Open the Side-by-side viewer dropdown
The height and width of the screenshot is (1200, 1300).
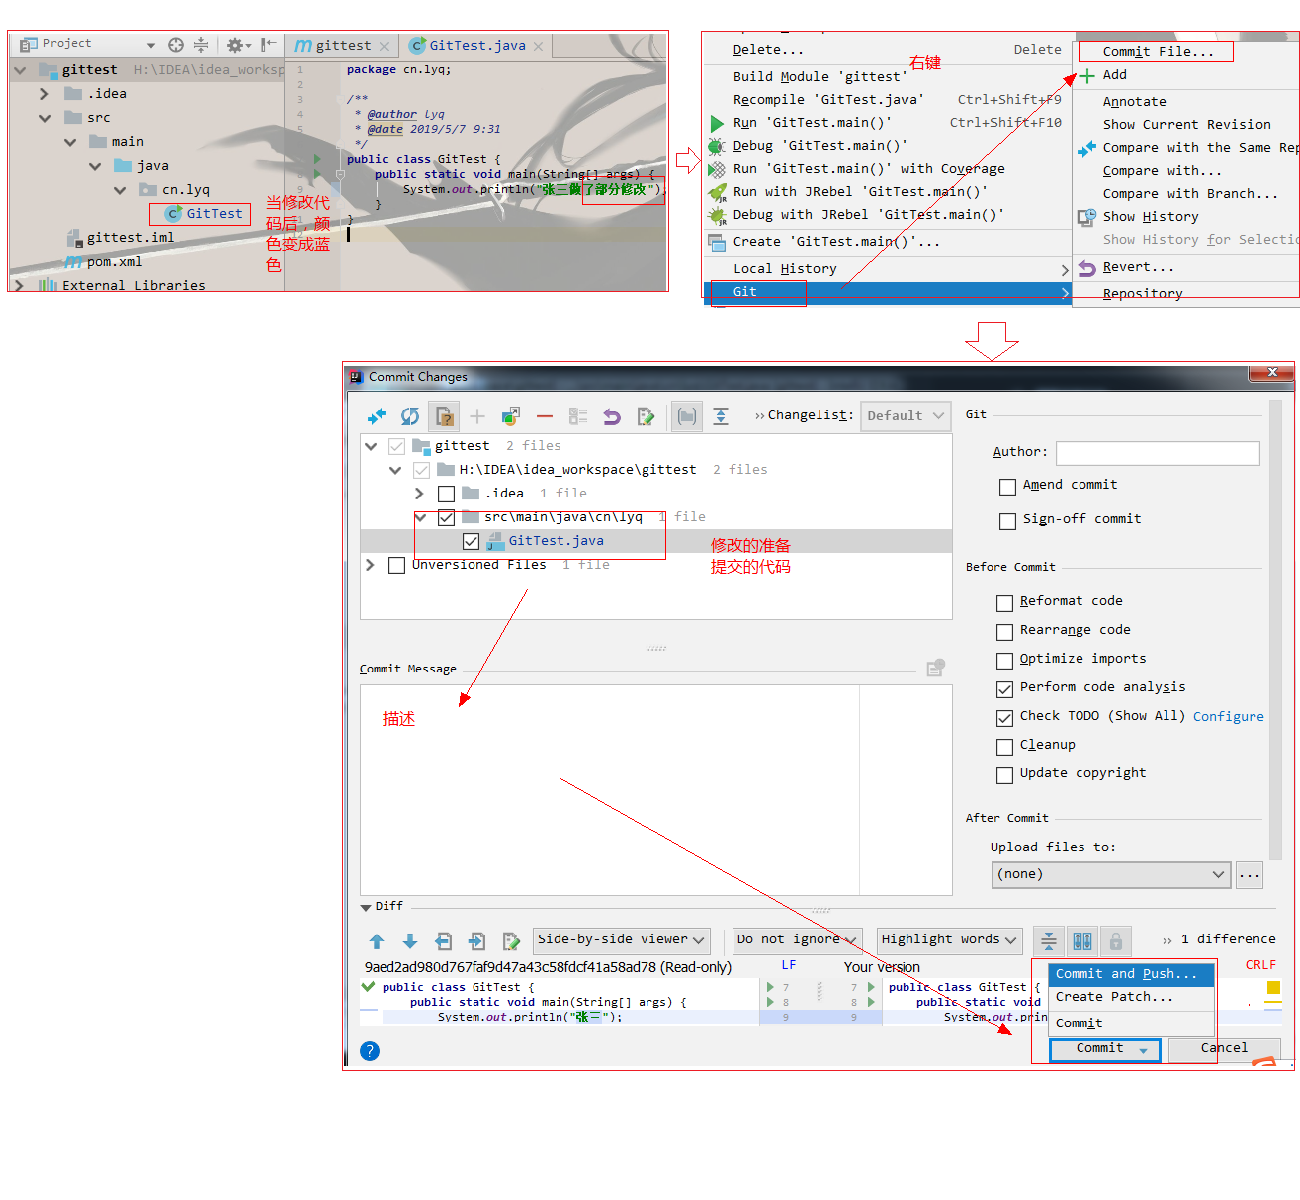pyautogui.click(x=621, y=939)
